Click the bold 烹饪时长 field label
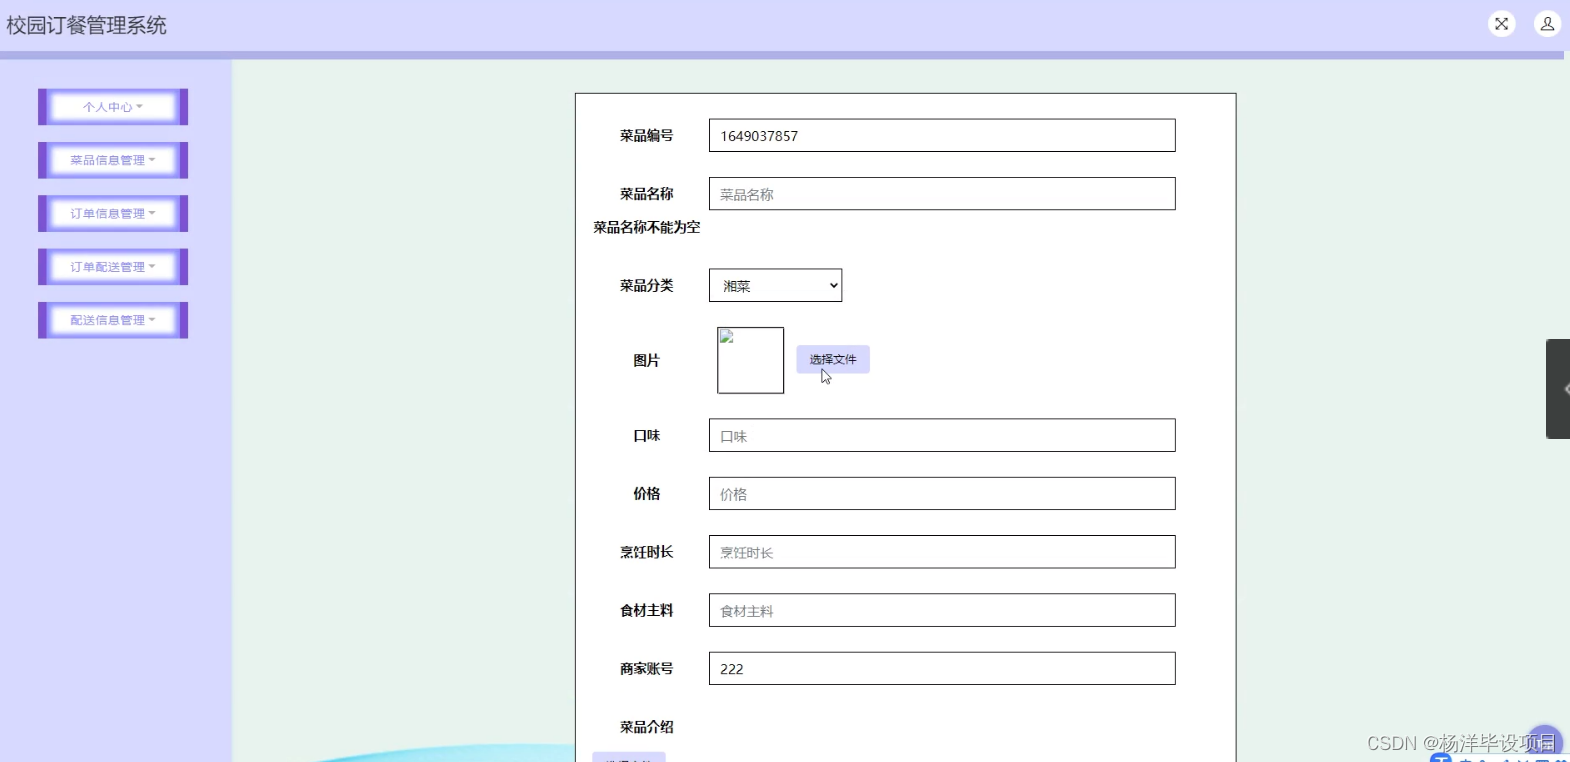 click(647, 552)
